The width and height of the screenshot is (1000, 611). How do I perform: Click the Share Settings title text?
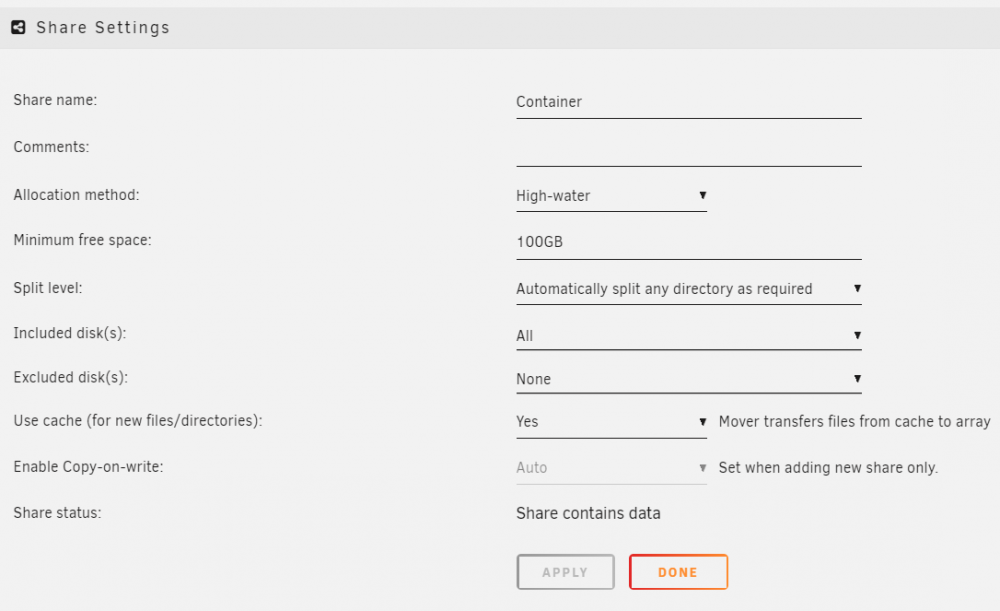(x=103, y=27)
